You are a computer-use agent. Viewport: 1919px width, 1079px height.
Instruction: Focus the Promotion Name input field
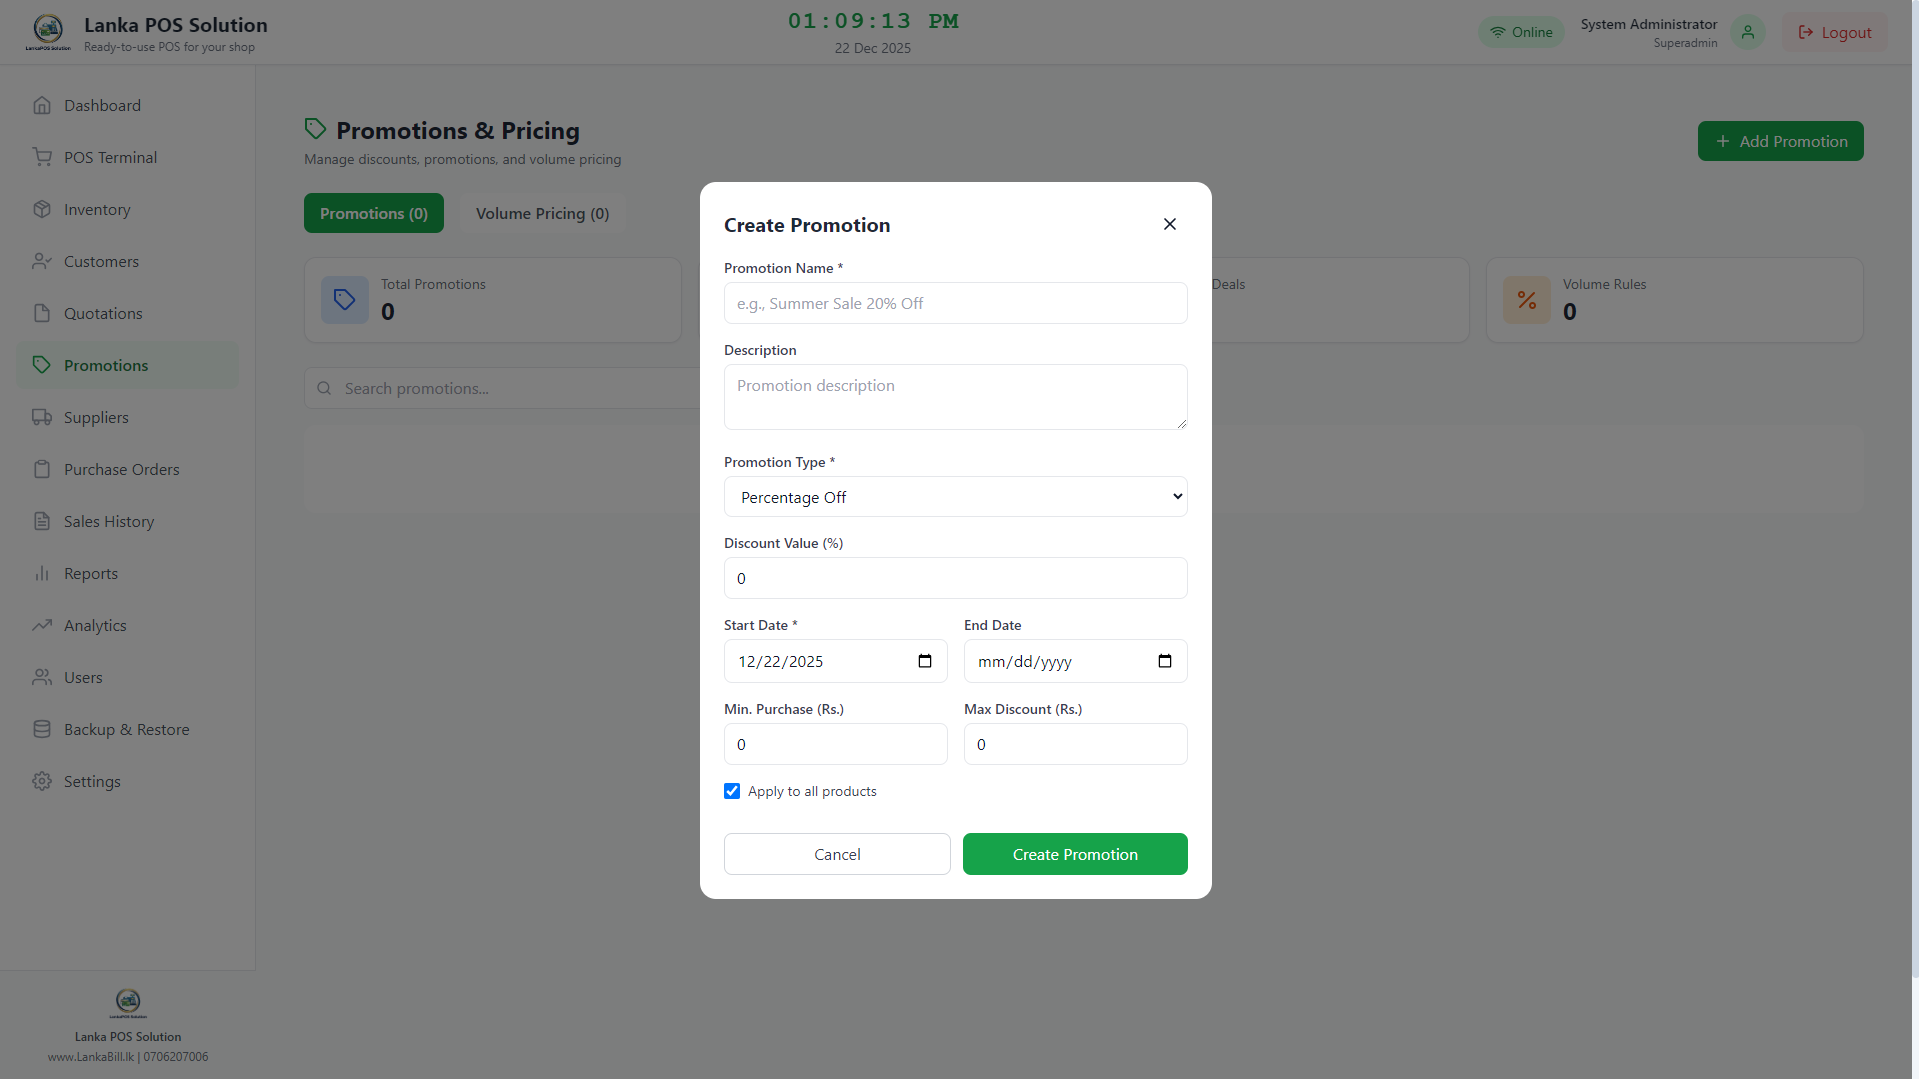(x=955, y=303)
